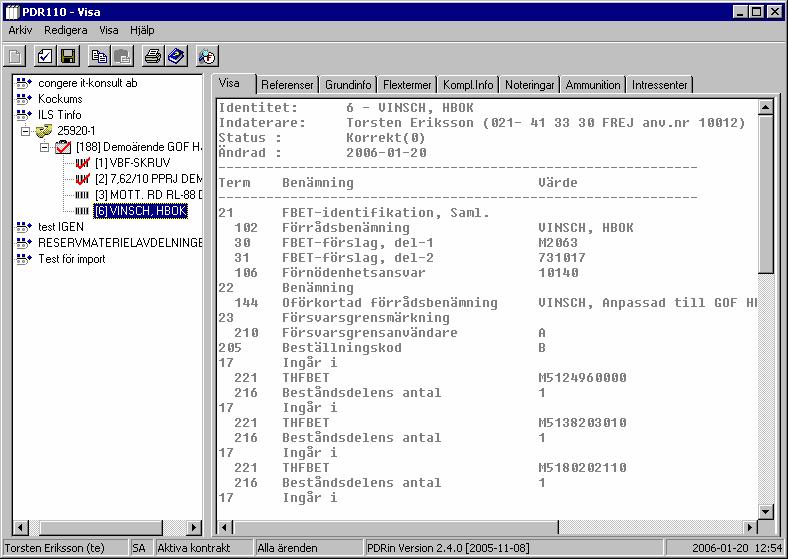Click detail panel horizontal scroll right arrow

point(750,528)
